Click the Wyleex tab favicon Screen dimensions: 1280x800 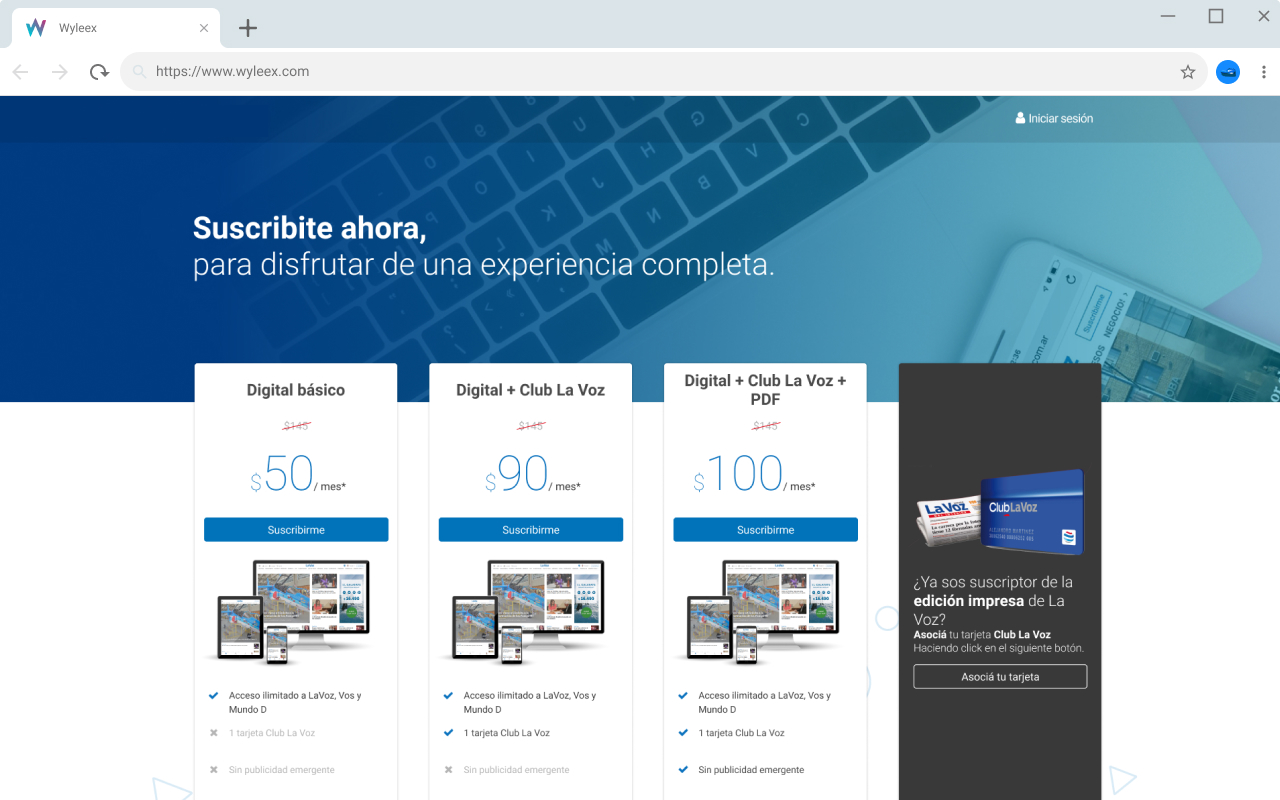(36, 28)
